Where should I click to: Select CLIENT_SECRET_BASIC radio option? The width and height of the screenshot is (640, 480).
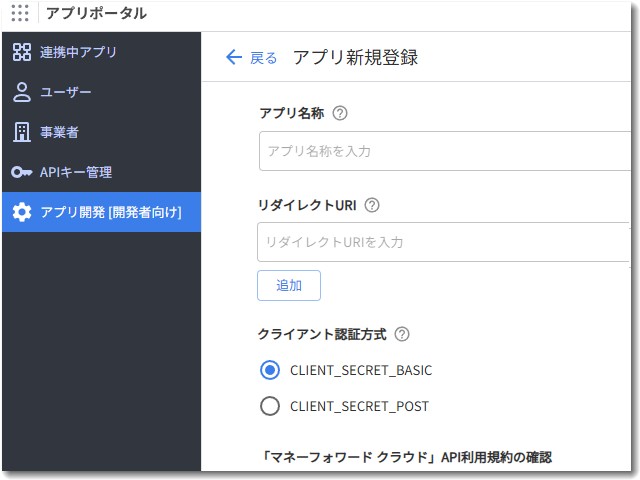[x=269, y=370]
